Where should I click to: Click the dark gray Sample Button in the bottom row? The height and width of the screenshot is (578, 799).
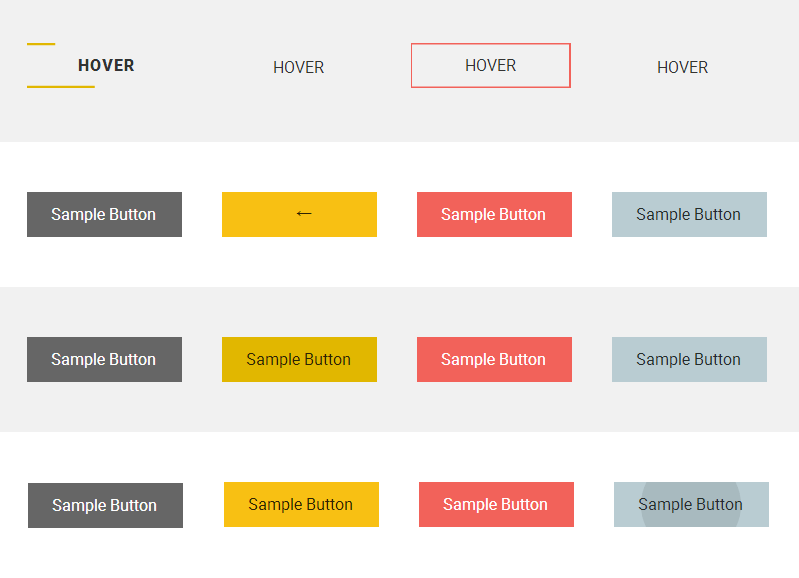click(x=105, y=505)
